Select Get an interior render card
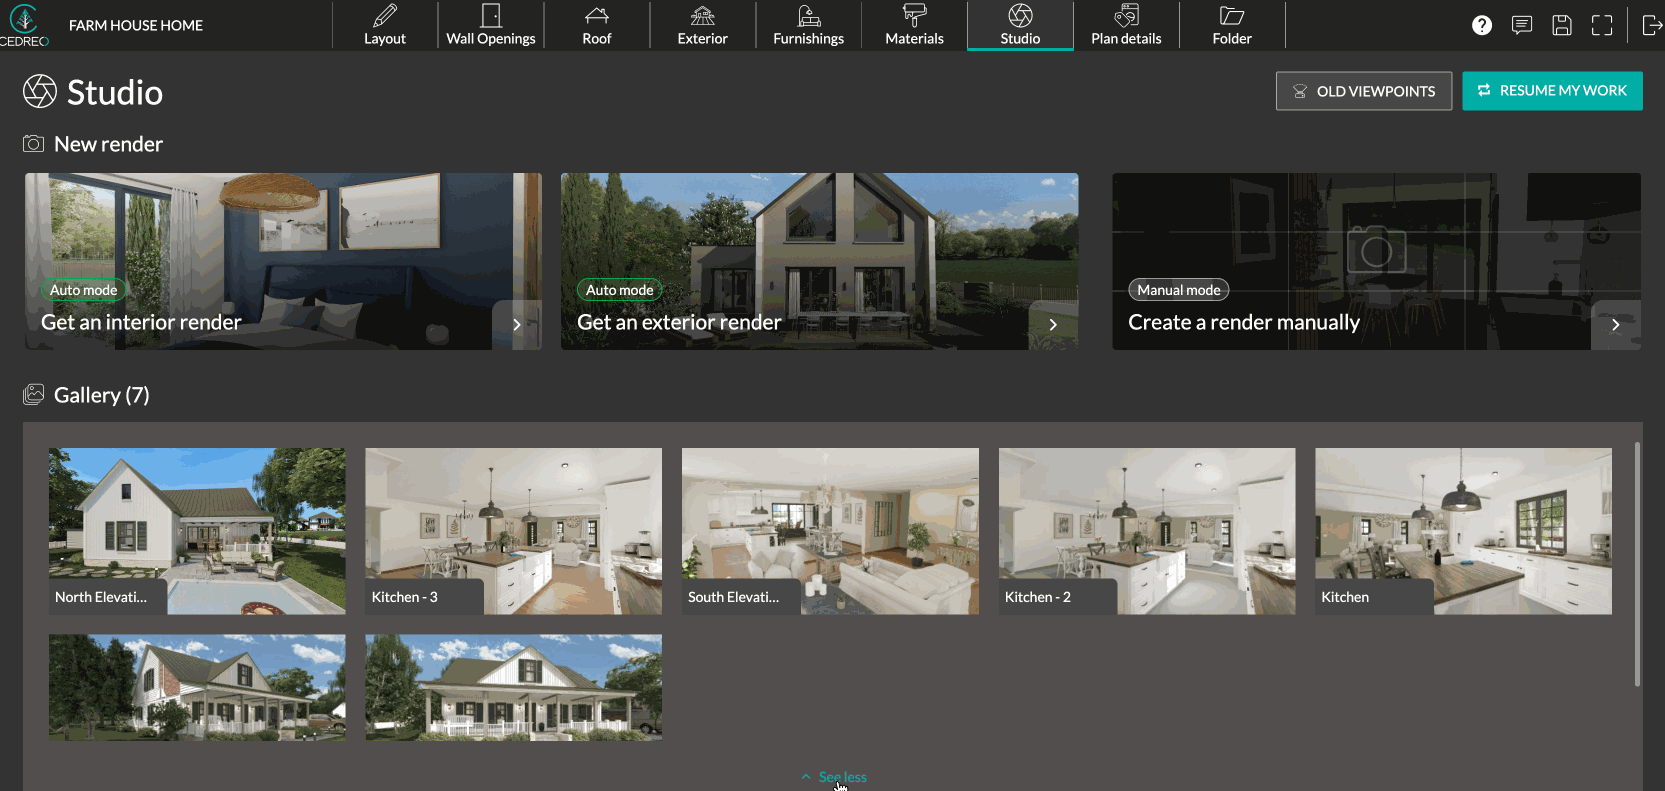The width and height of the screenshot is (1665, 791). [283, 261]
